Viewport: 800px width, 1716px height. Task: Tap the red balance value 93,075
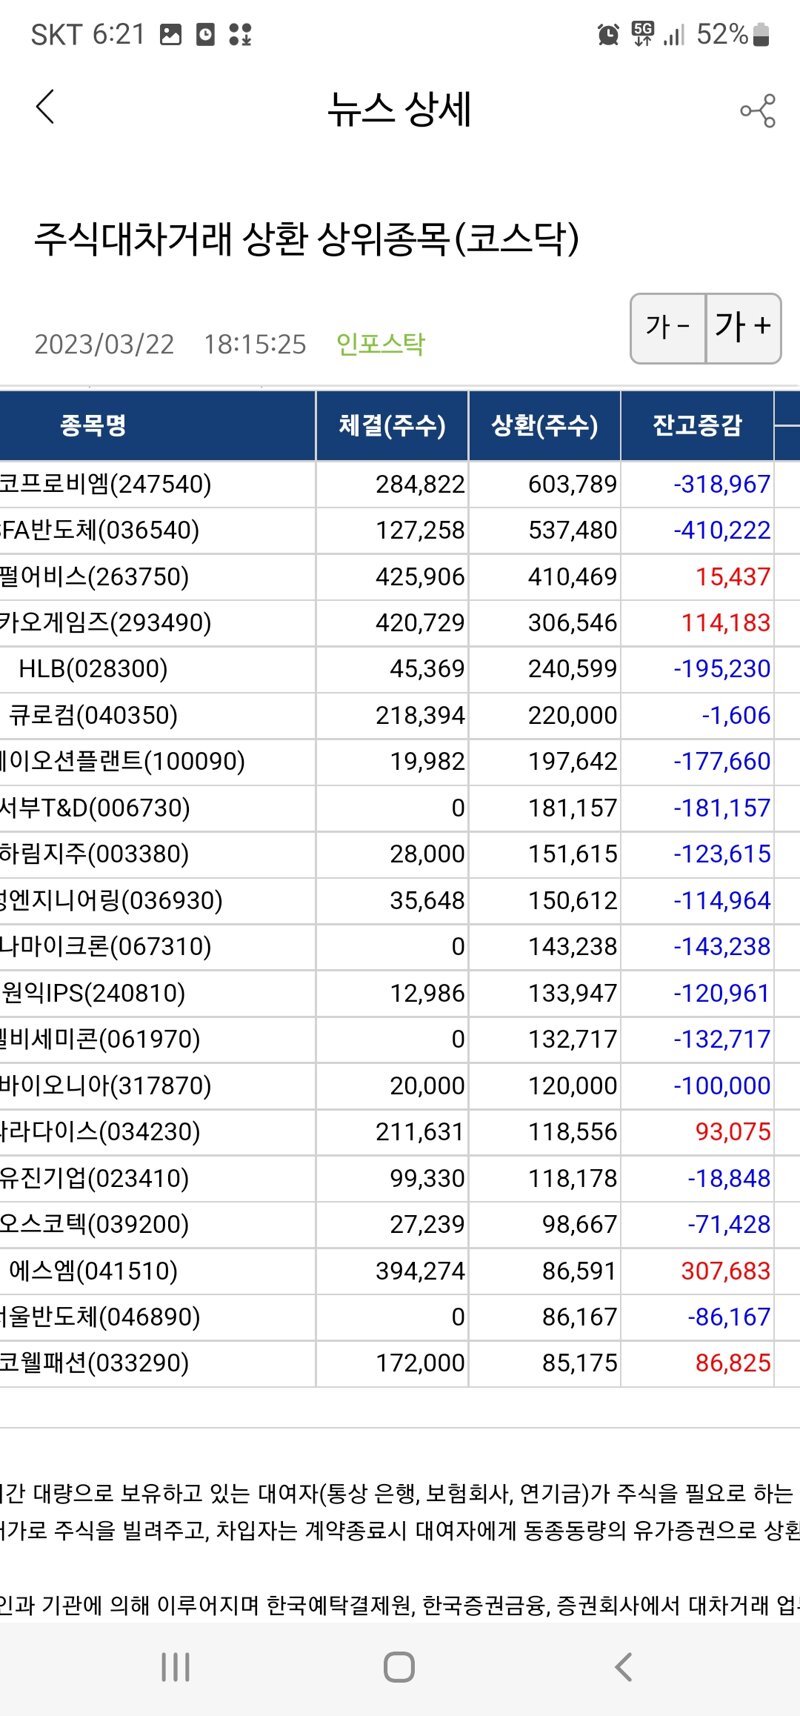coord(733,1133)
